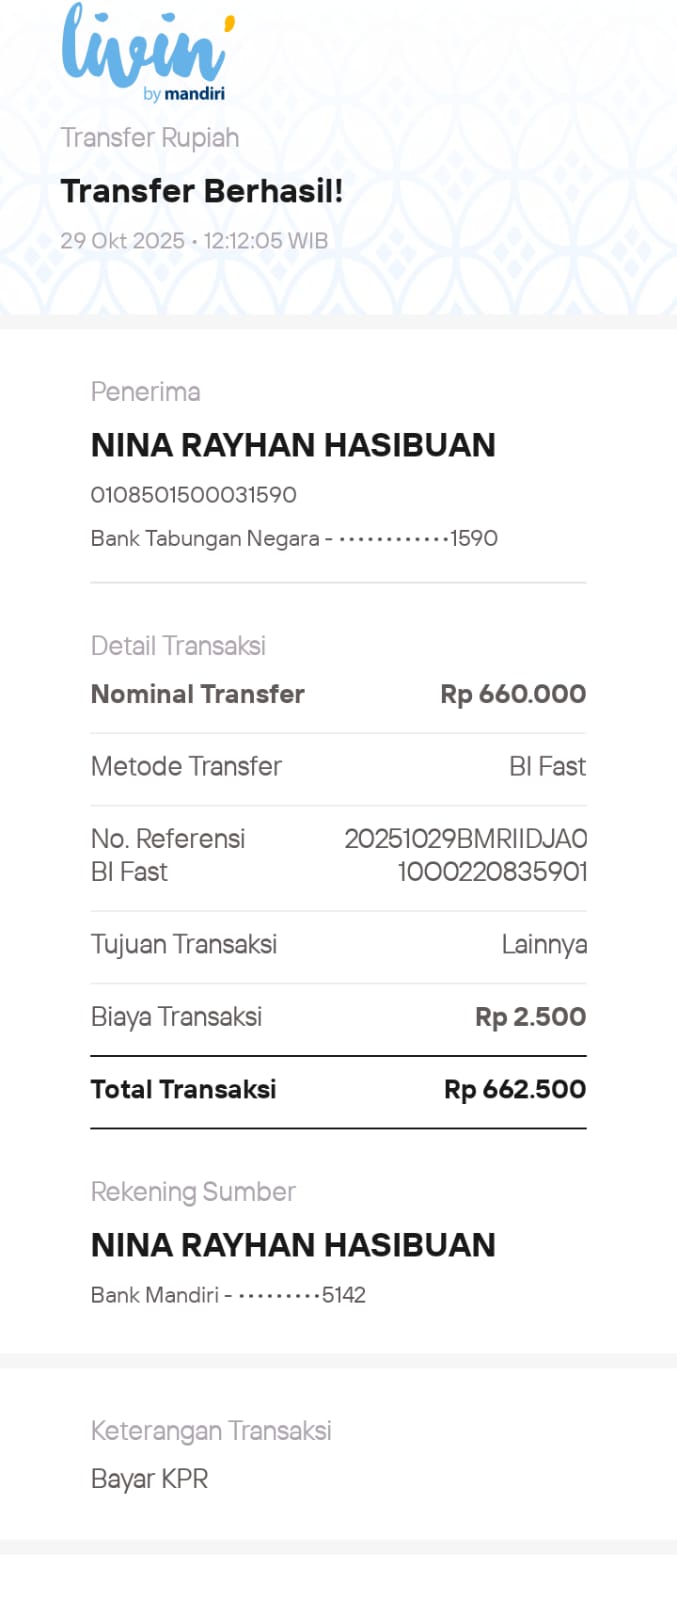
Task: Click the Penerima section label
Action: (x=146, y=392)
